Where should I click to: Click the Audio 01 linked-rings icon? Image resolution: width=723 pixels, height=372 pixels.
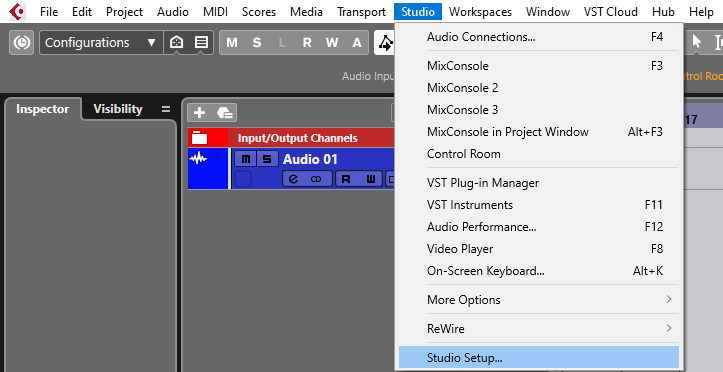[x=316, y=179]
